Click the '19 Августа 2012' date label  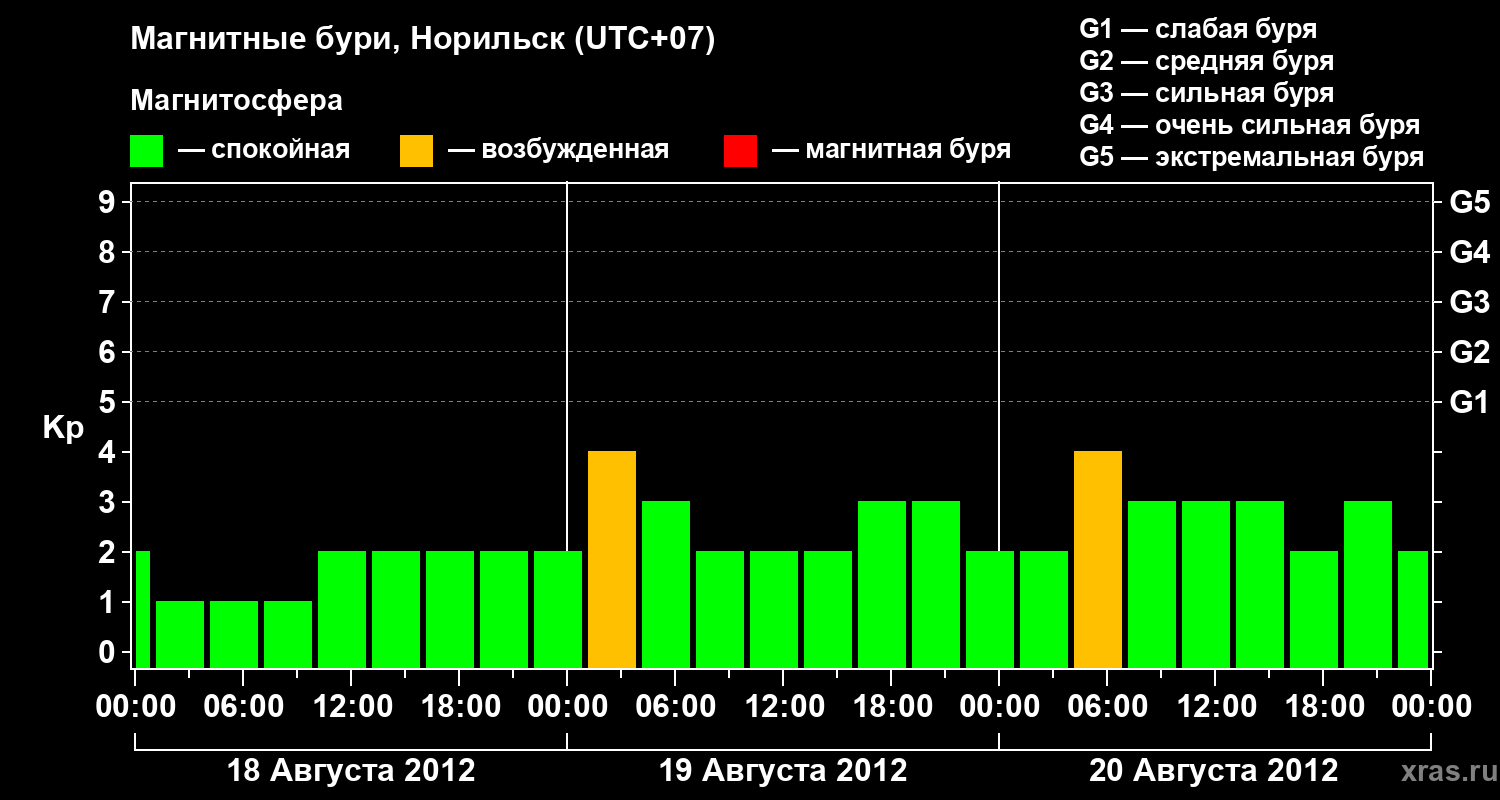[x=783, y=771]
